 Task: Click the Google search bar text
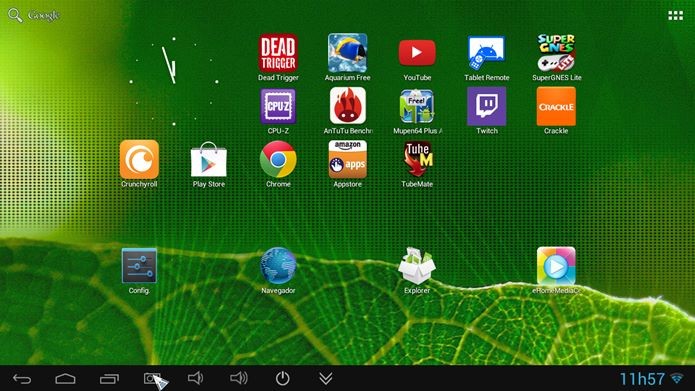pyautogui.click(x=44, y=16)
